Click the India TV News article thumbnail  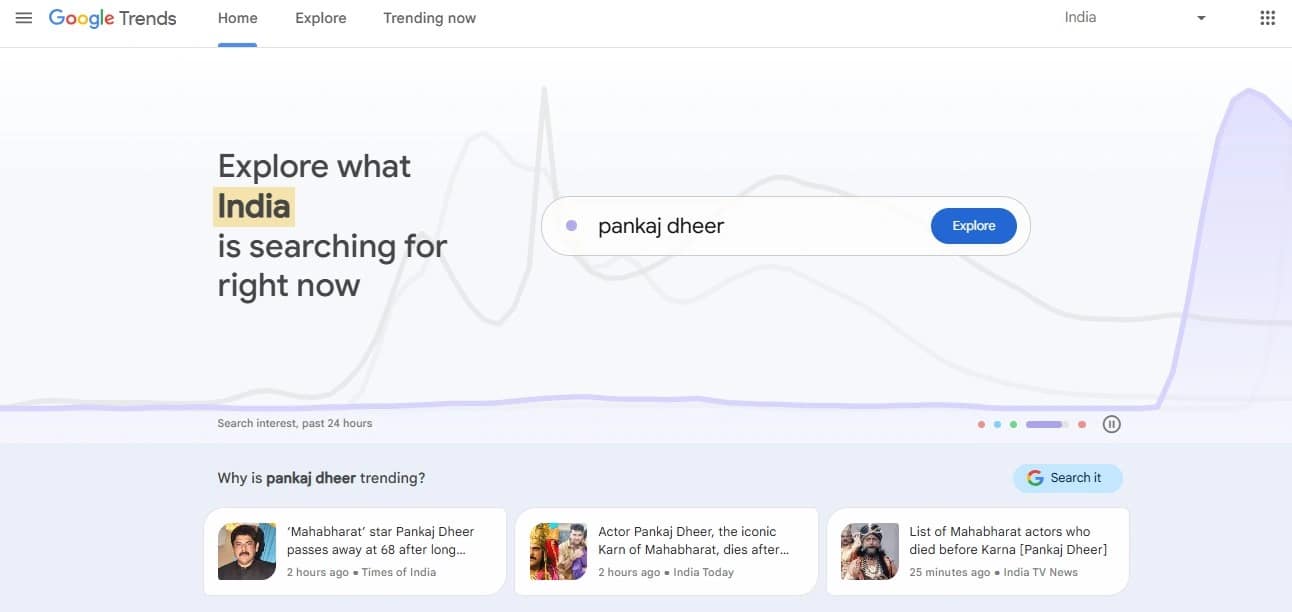(x=868, y=551)
